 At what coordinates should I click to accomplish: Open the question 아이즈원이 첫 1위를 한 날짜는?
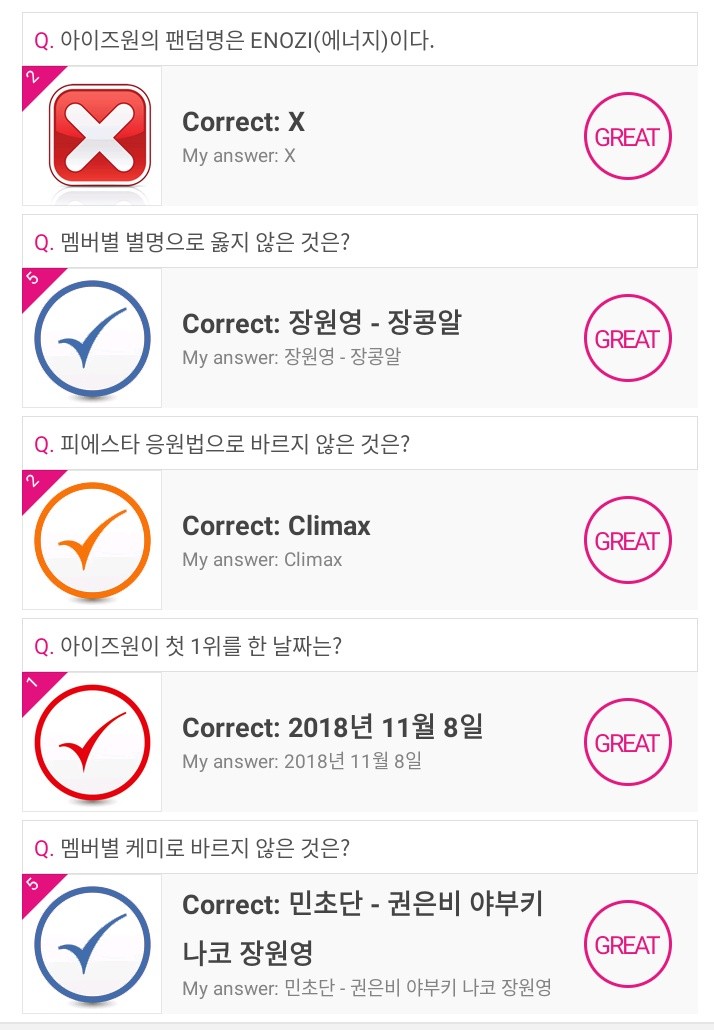click(188, 646)
